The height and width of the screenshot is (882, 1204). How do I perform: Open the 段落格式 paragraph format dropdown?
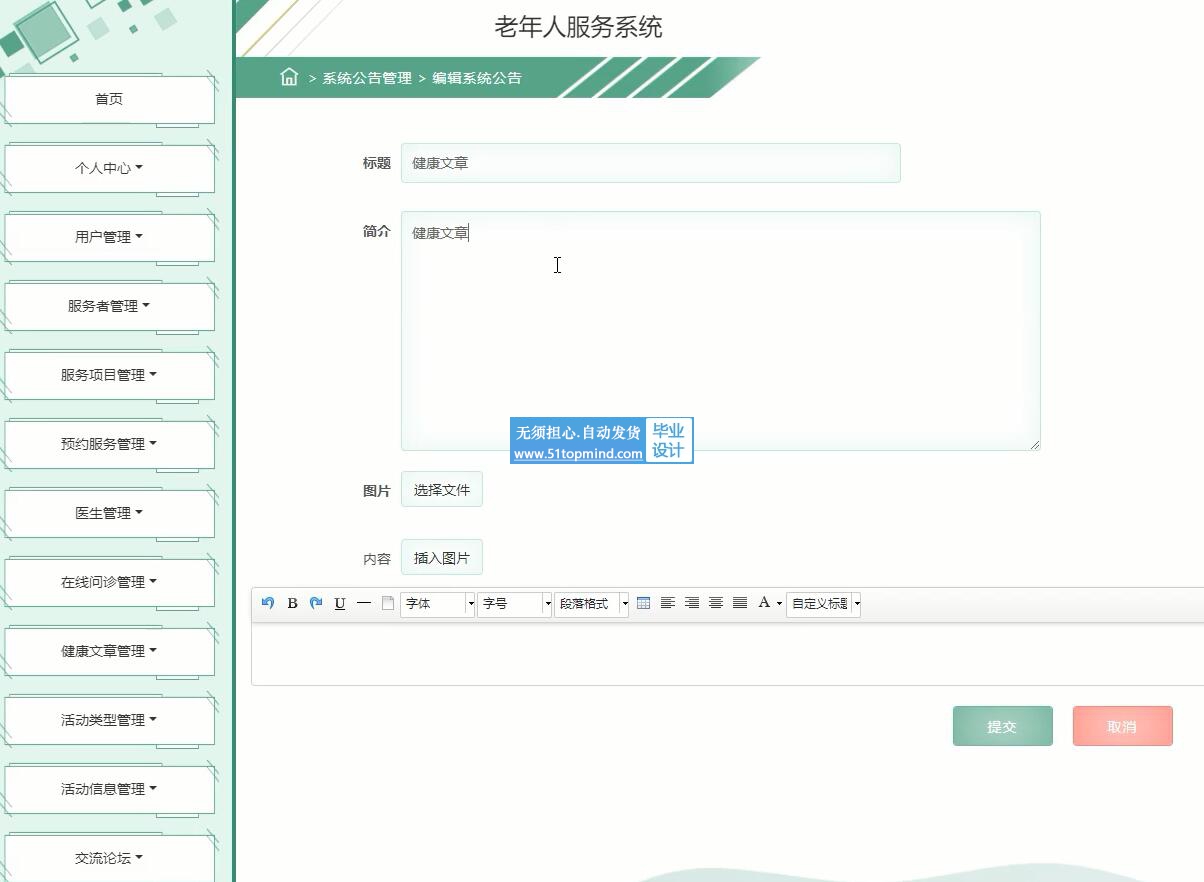[x=591, y=604]
